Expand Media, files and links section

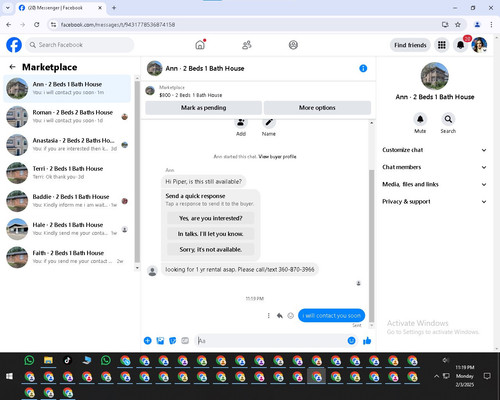pyautogui.click(x=435, y=184)
